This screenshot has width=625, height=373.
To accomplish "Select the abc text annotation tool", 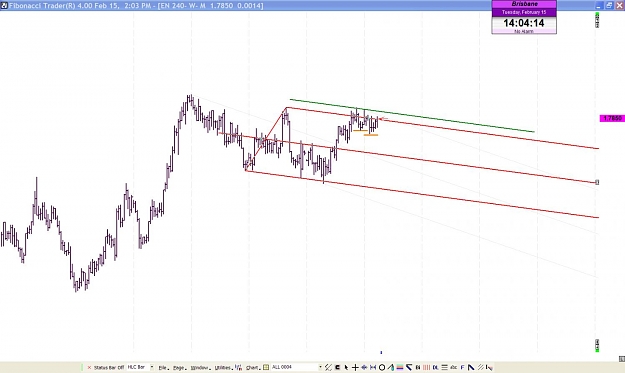I will [454, 367].
